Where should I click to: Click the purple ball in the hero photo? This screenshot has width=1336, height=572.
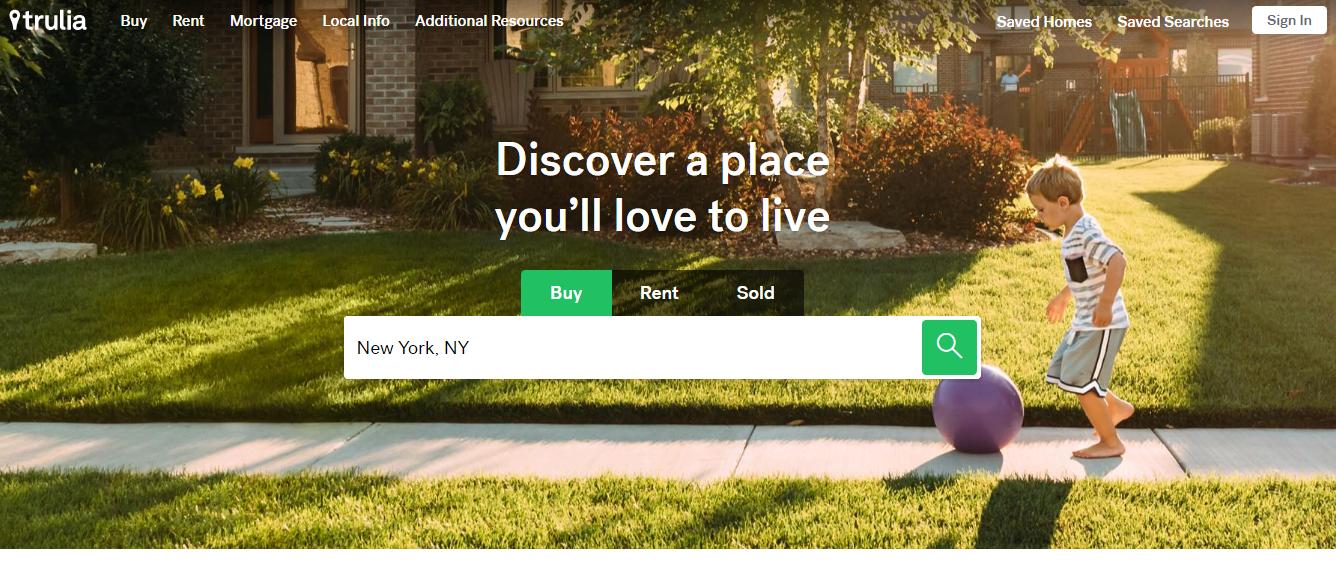[x=977, y=408]
